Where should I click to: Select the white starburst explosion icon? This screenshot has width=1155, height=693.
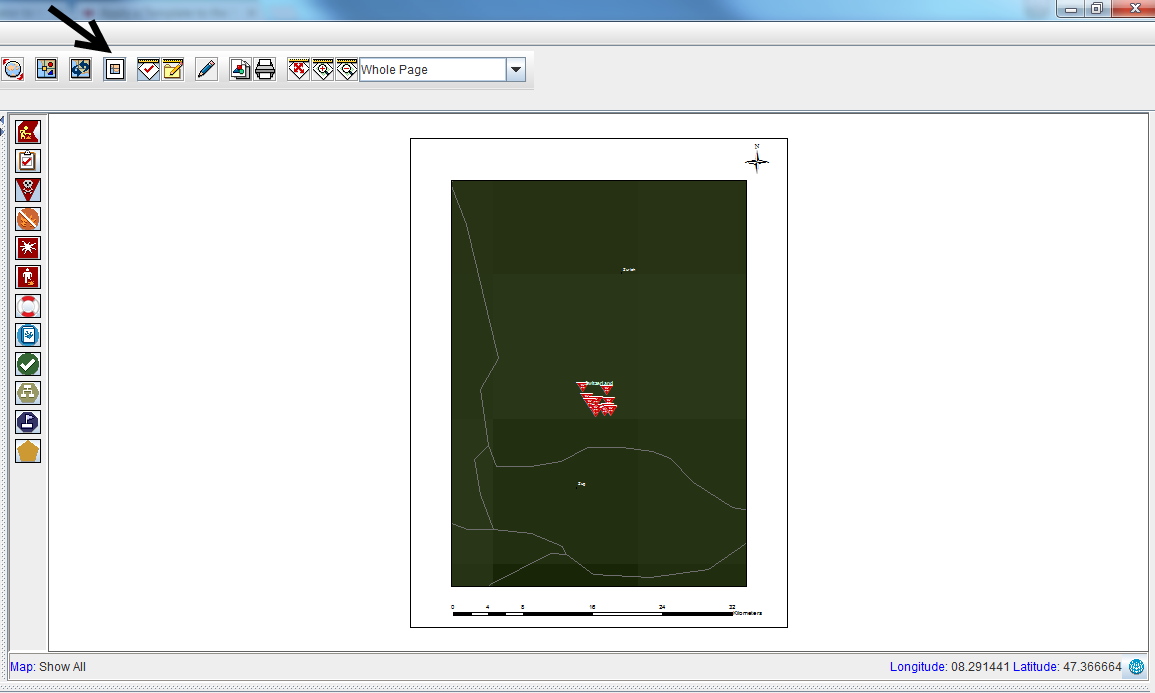point(29,247)
